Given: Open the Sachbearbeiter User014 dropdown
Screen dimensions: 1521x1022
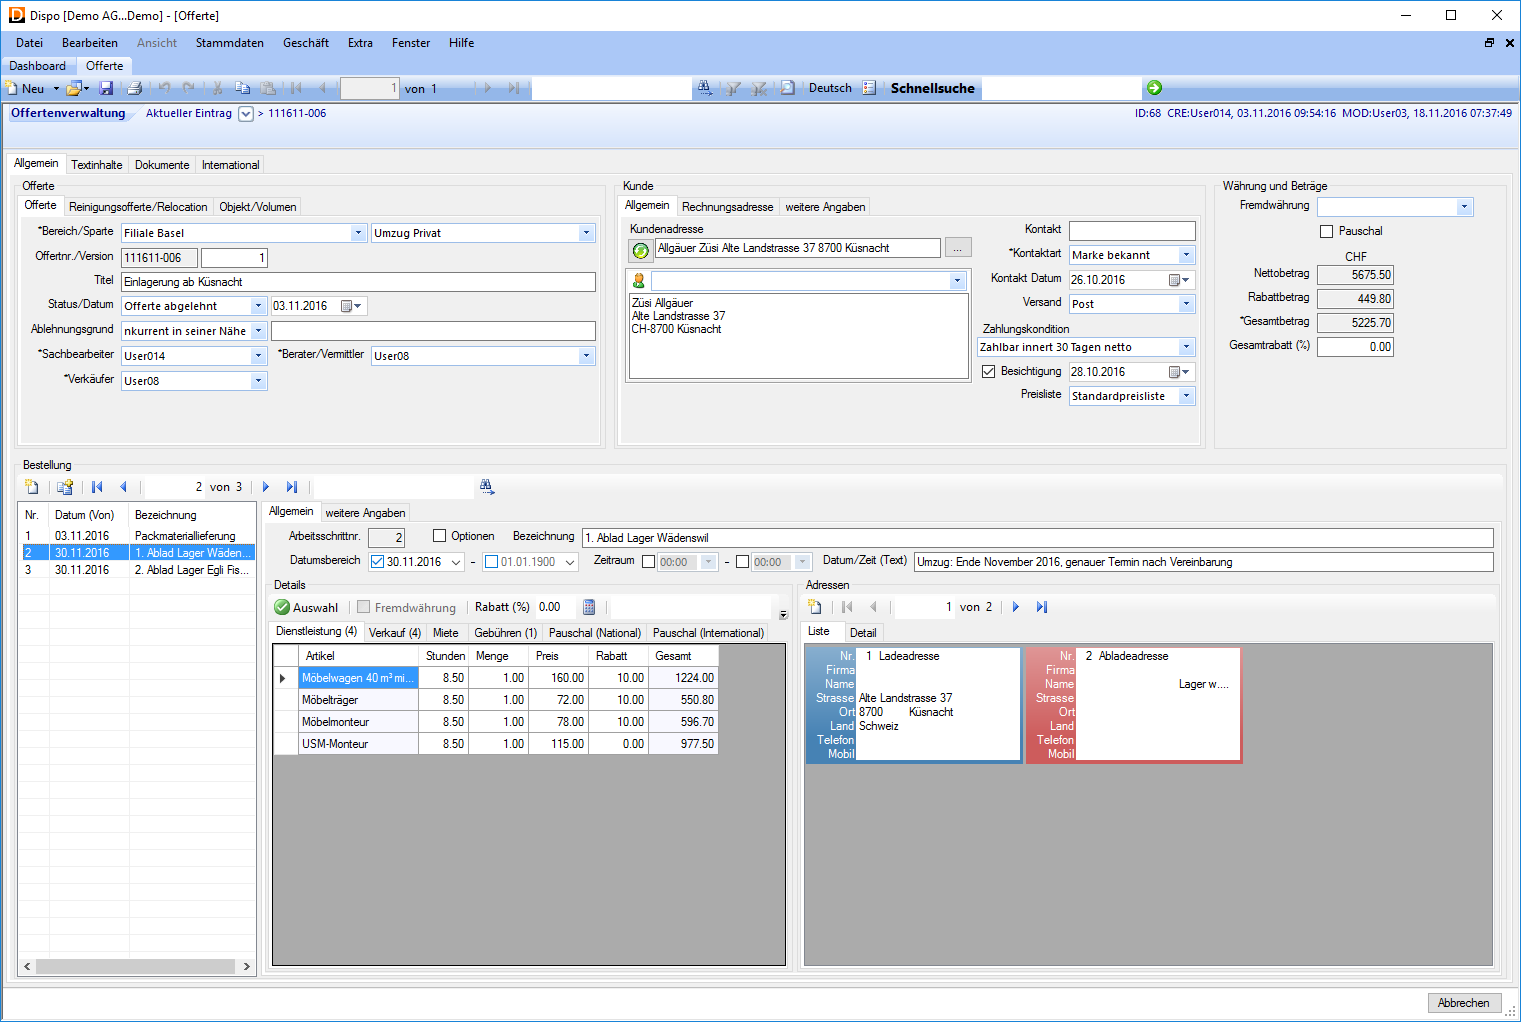Looking at the screenshot, I should click(258, 356).
